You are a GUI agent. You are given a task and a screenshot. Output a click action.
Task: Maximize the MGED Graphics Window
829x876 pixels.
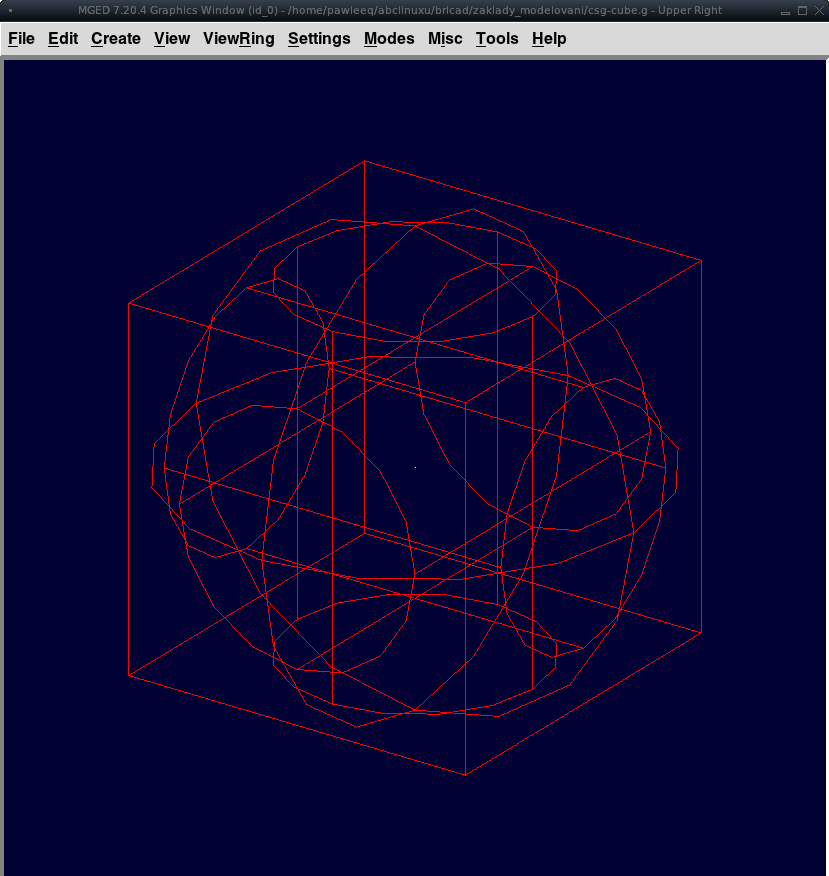pos(802,11)
